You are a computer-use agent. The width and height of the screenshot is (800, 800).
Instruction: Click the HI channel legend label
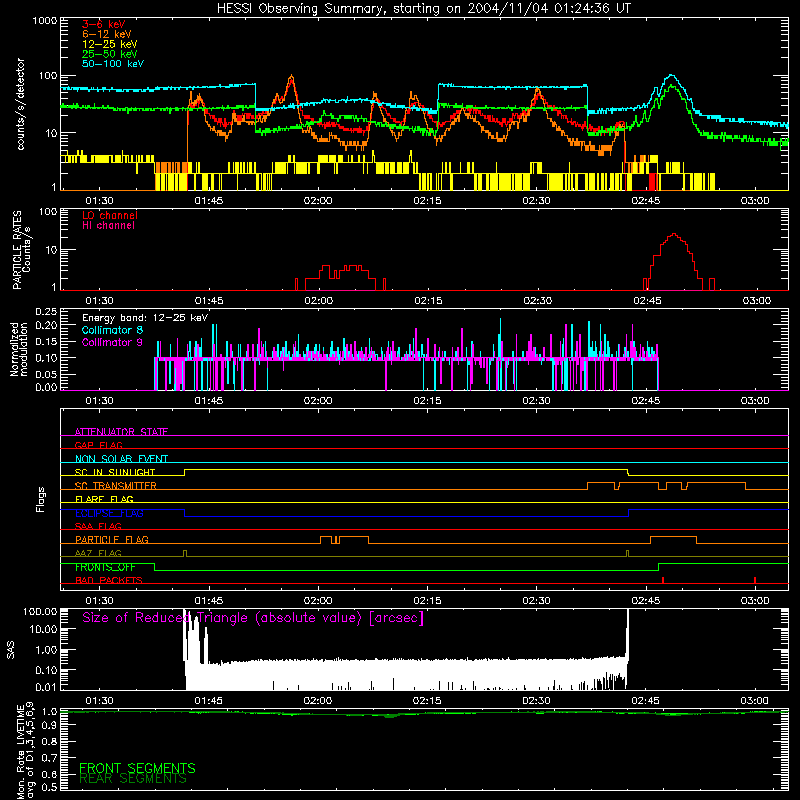pyautogui.click(x=108, y=226)
